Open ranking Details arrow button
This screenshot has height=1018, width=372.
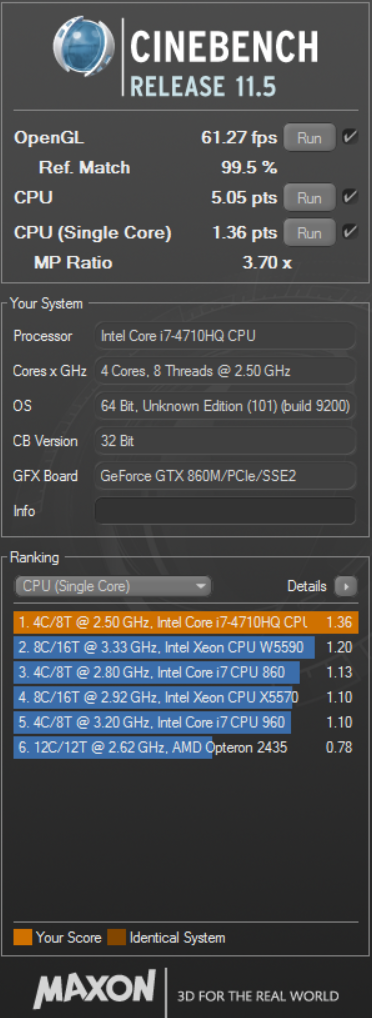click(x=345, y=586)
